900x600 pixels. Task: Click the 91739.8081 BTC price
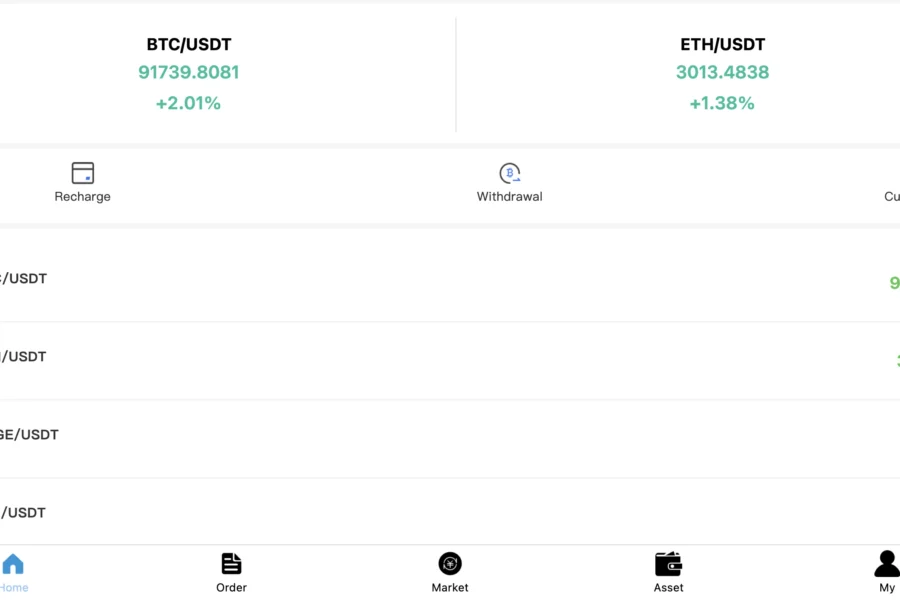(189, 72)
